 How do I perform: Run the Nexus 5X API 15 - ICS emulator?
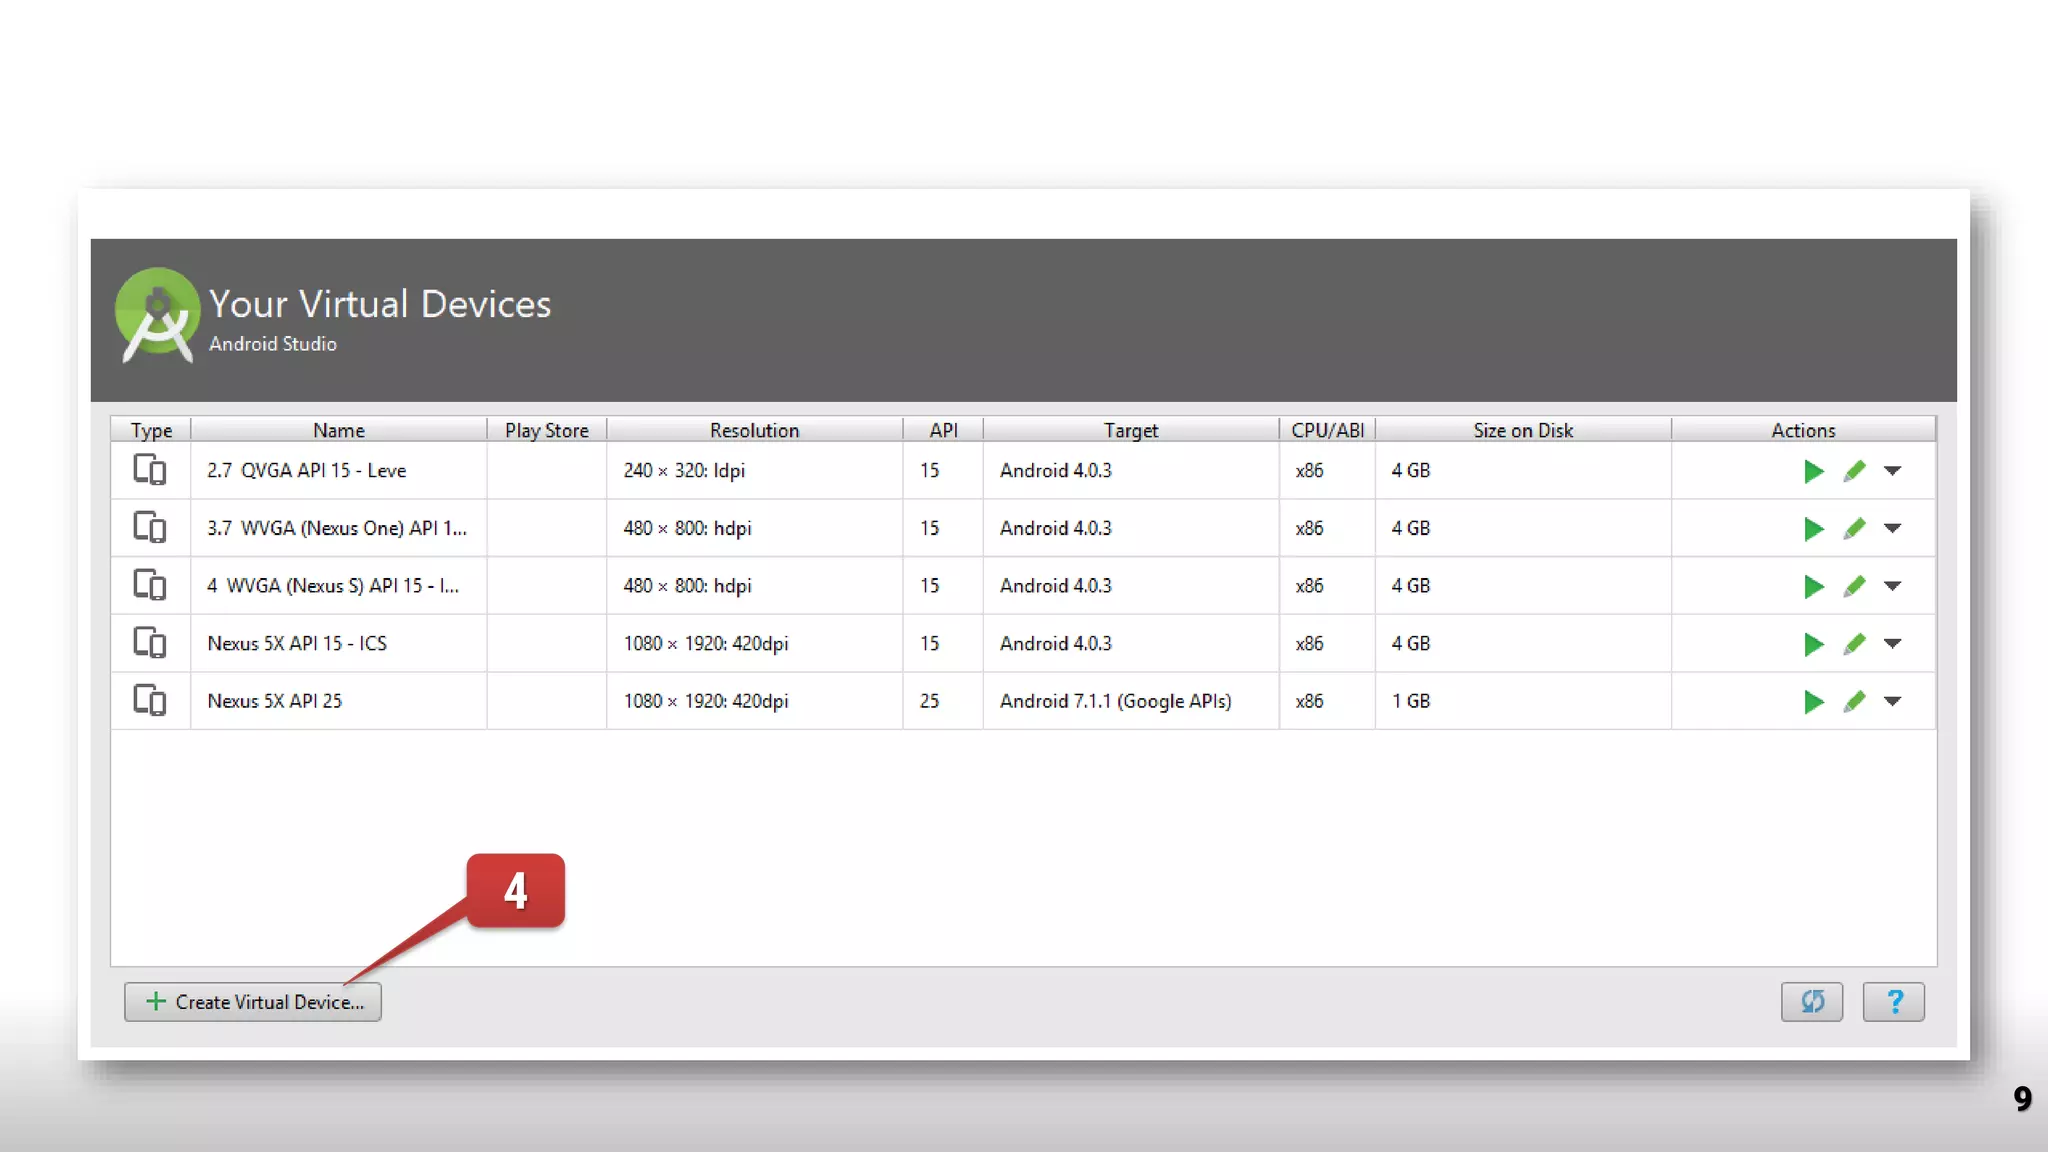pos(1813,644)
